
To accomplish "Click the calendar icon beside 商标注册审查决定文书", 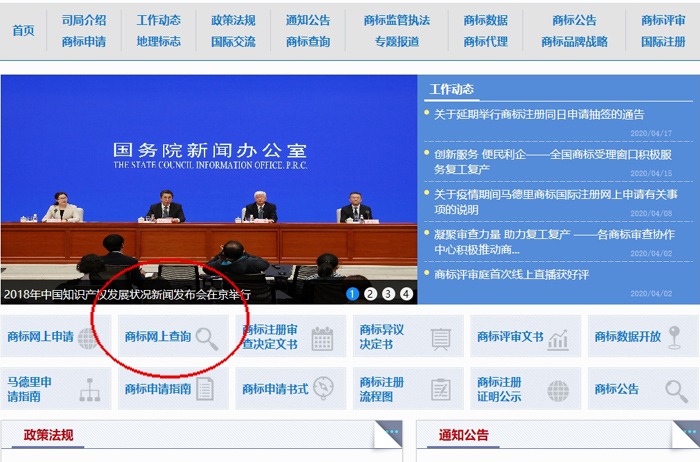I will [x=322, y=339].
